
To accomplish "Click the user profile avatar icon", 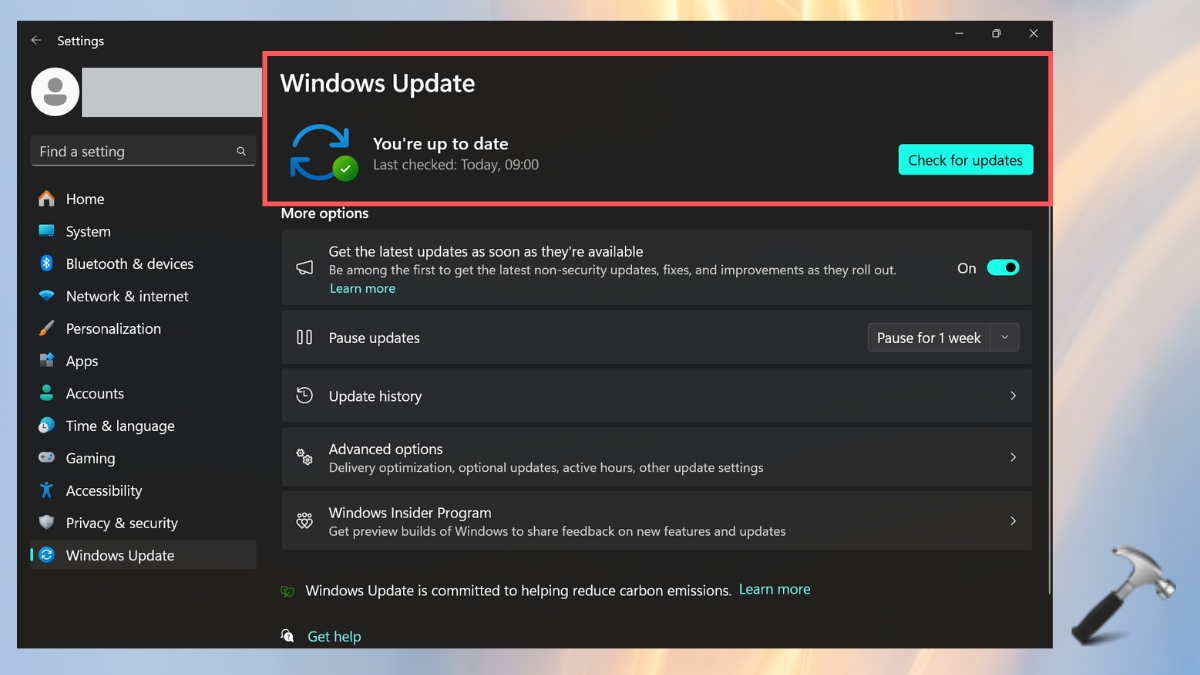I will (55, 92).
